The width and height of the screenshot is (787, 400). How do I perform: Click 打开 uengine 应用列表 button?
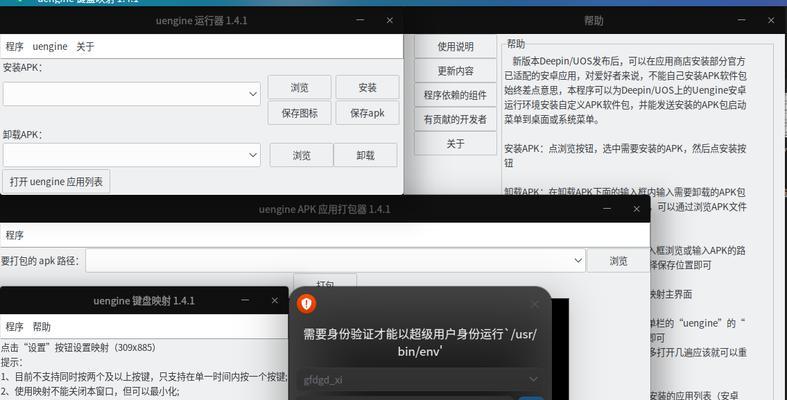(56, 181)
